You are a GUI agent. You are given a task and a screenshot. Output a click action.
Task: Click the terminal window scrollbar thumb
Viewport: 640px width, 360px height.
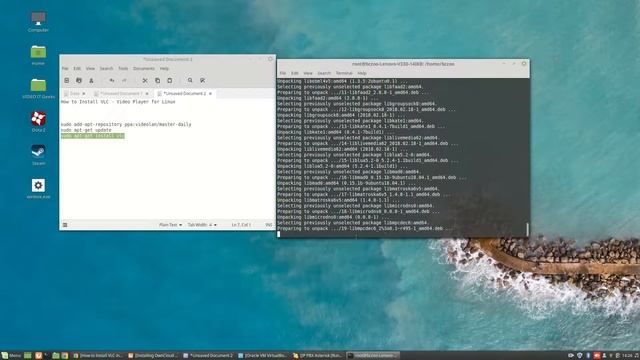tap(527, 229)
